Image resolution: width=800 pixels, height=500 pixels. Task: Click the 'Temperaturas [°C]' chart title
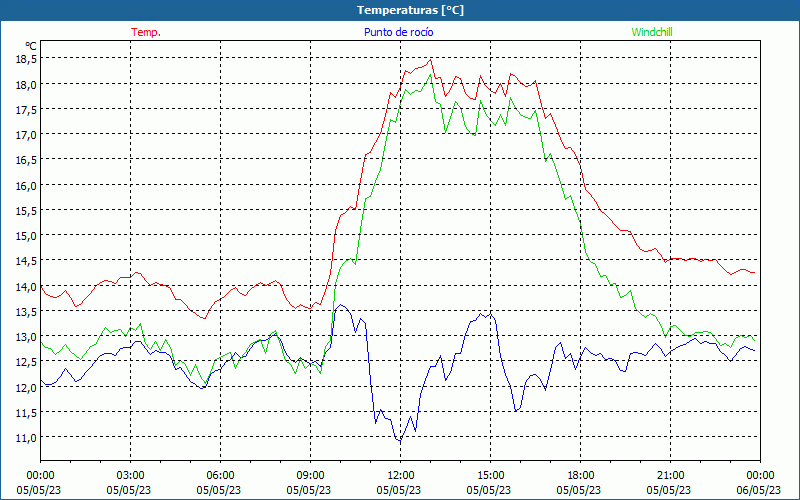pyautogui.click(x=410, y=10)
